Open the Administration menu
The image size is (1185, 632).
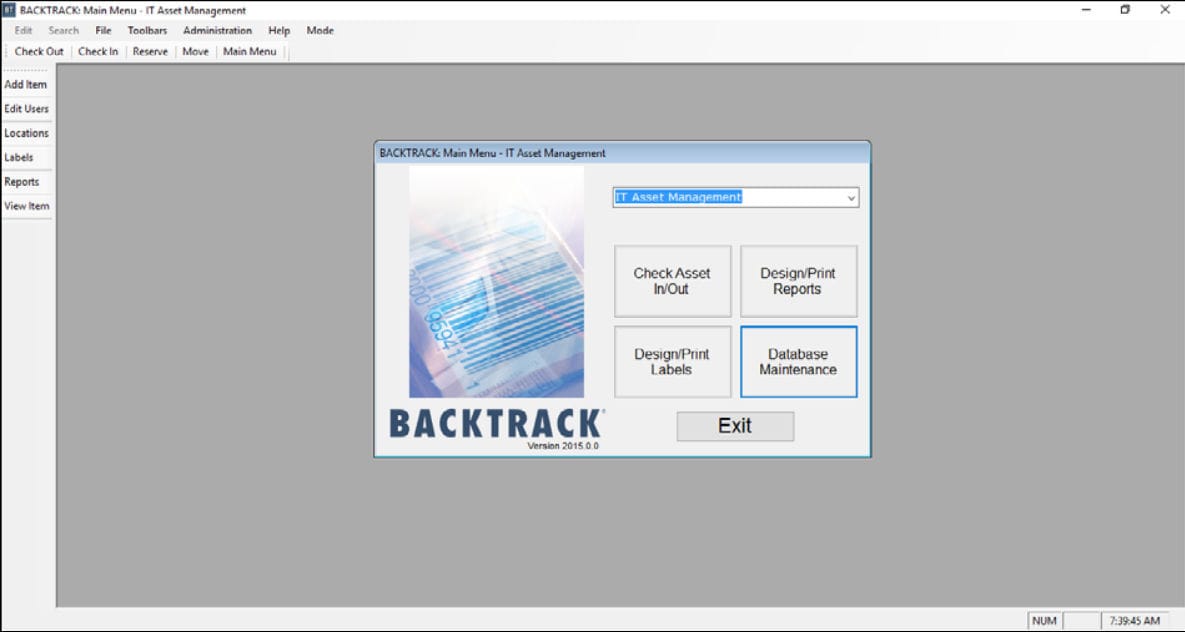(x=218, y=30)
